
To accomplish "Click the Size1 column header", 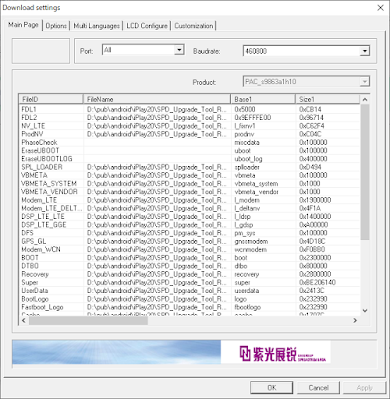I will click(x=328, y=99).
